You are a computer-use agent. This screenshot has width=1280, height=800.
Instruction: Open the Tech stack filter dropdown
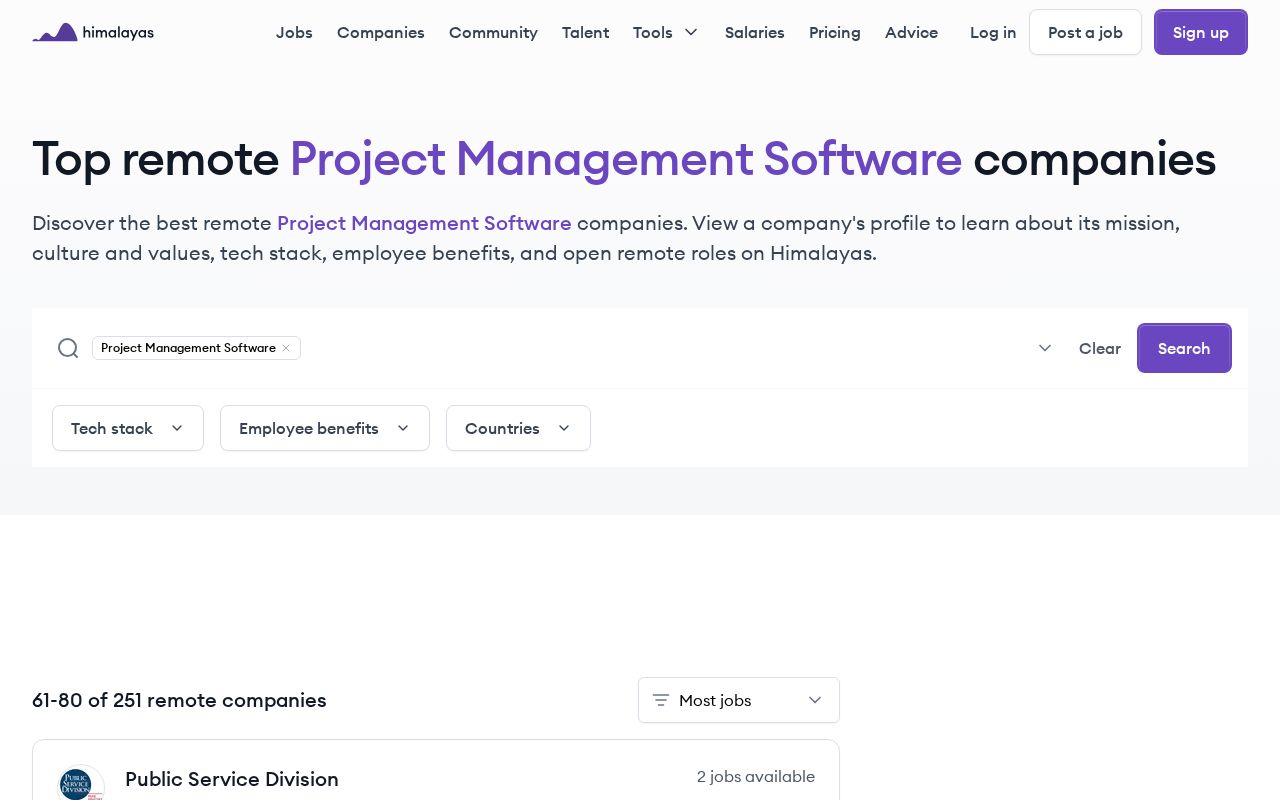pos(128,428)
